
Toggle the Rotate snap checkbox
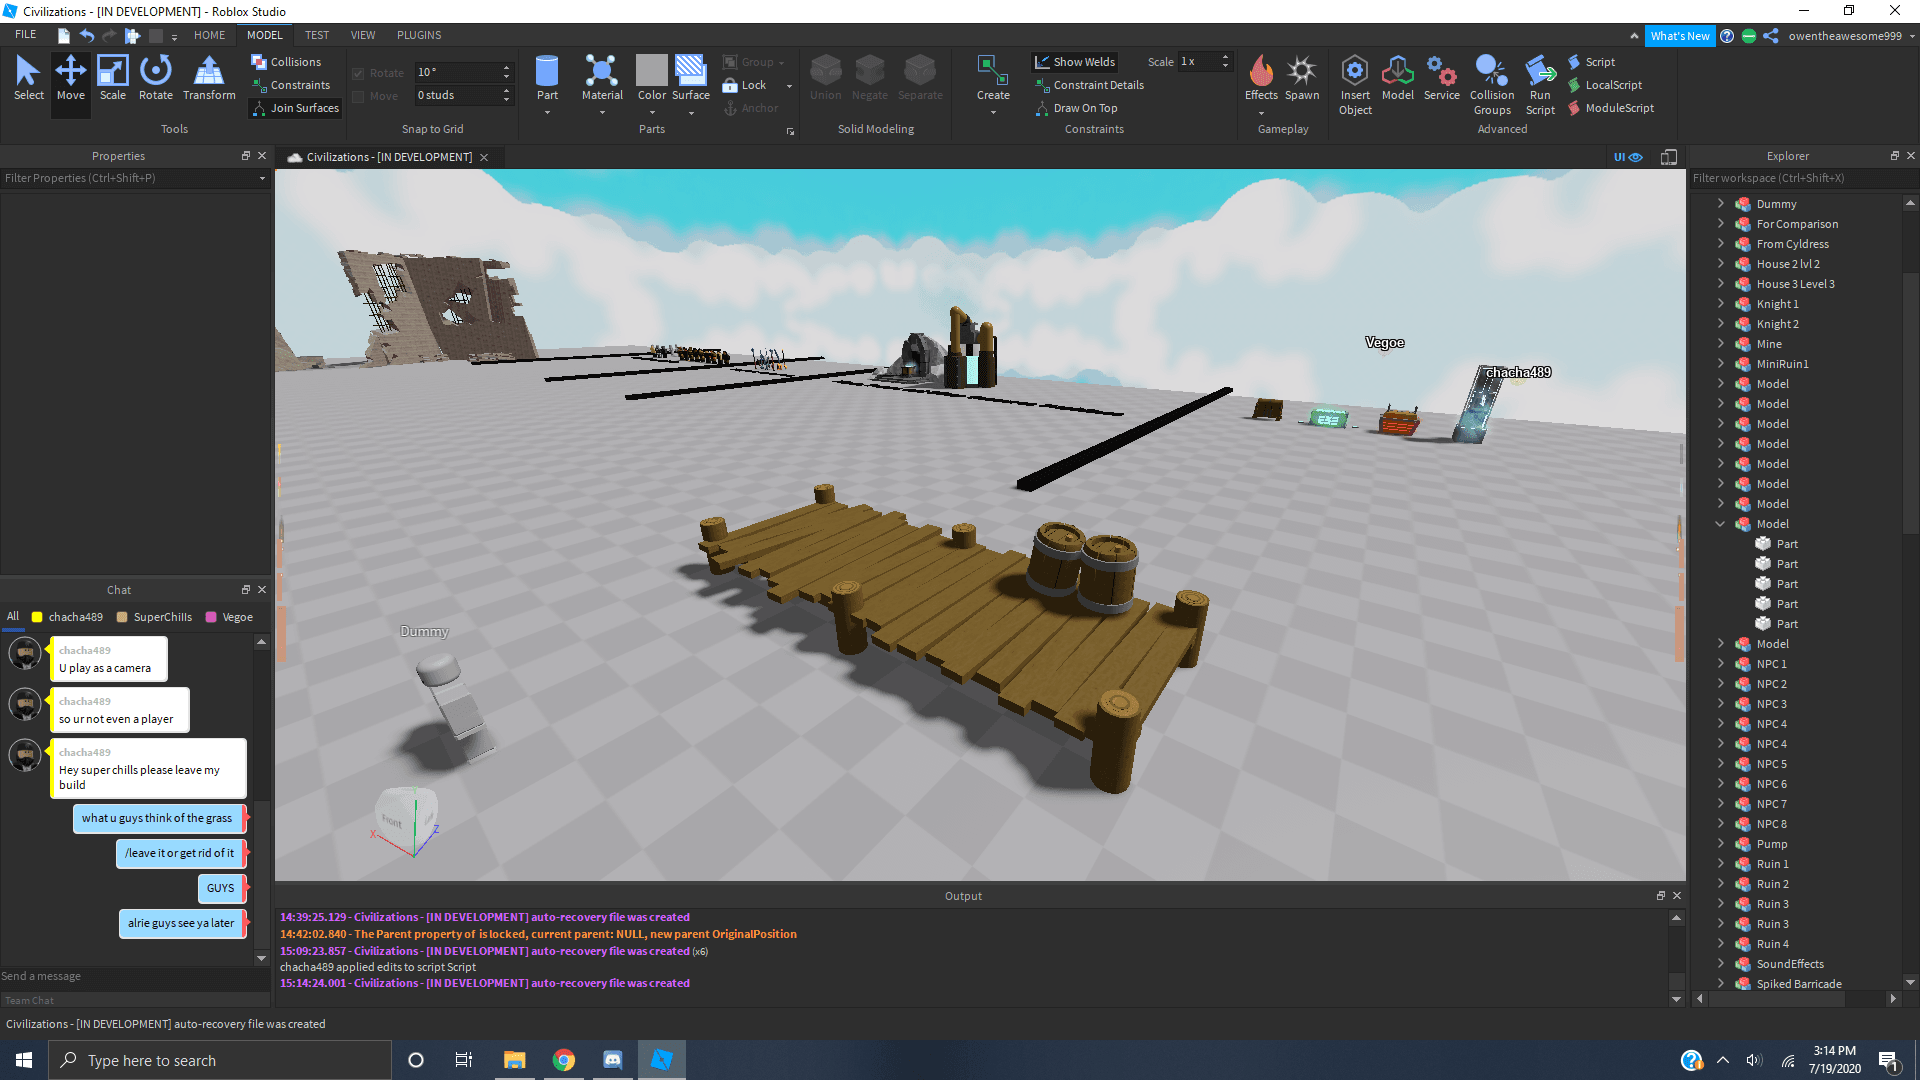[358, 73]
